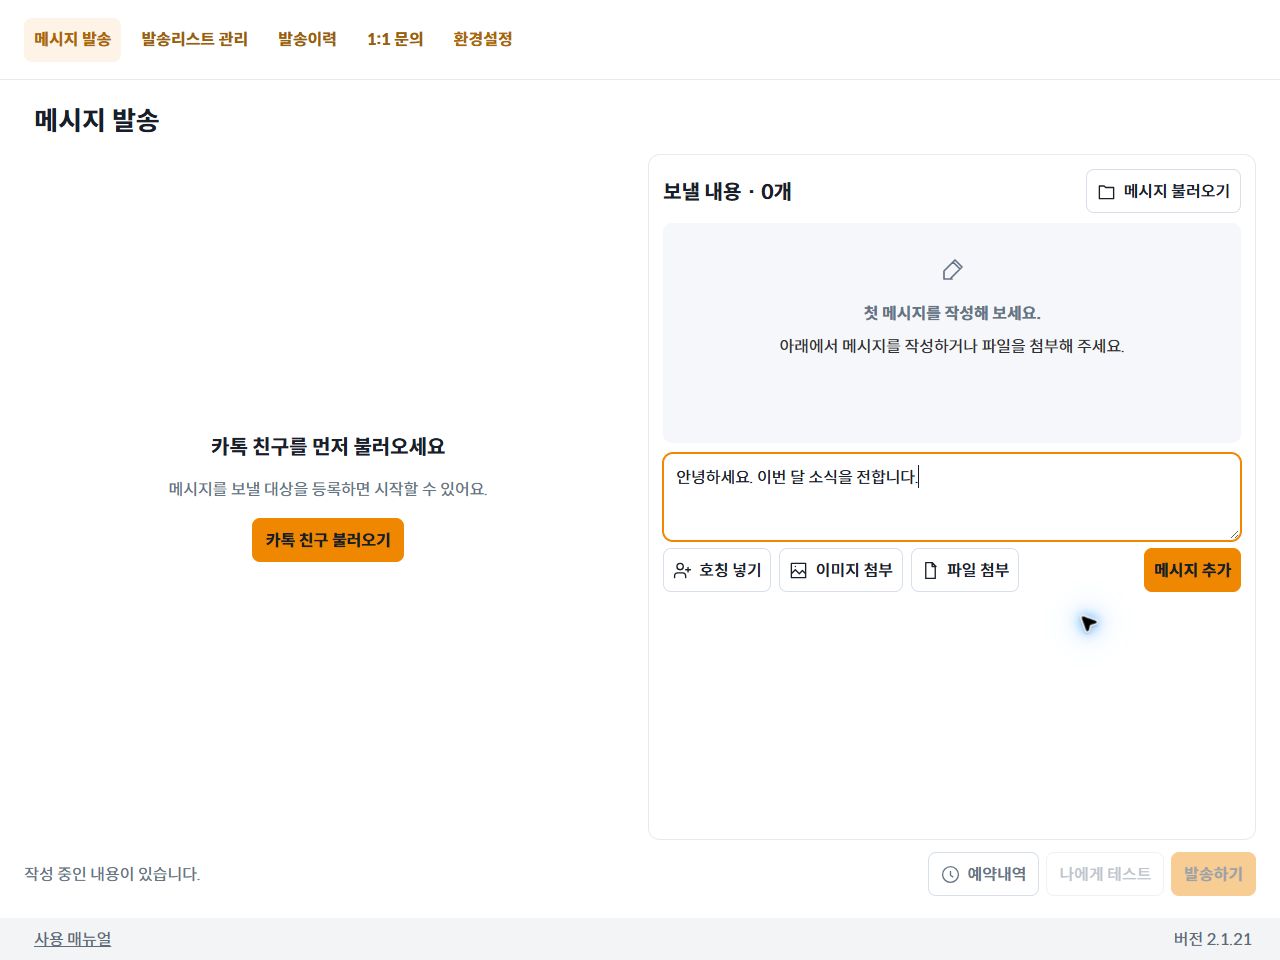This screenshot has width=1280, height=960.
Task: Click file icon for 파일 첨부
Action: pyautogui.click(x=930, y=570)
